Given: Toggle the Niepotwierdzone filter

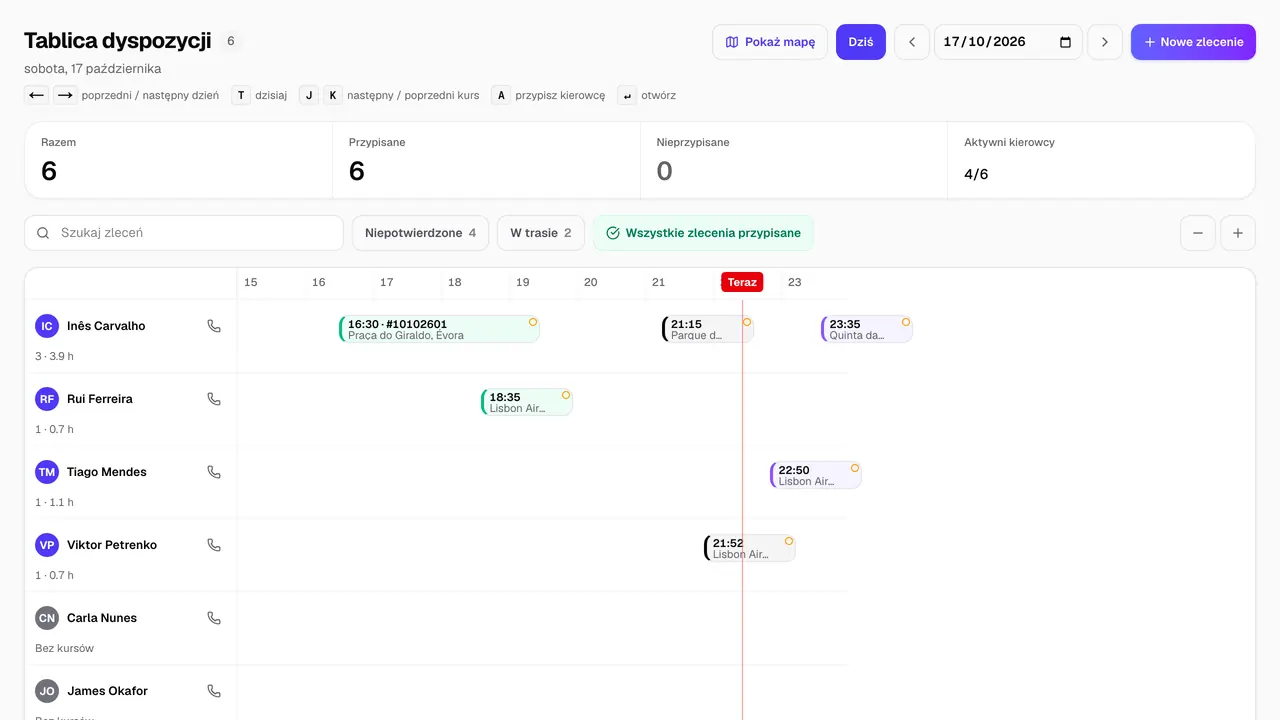Looking at the screenshot, I should coord(420,233).
